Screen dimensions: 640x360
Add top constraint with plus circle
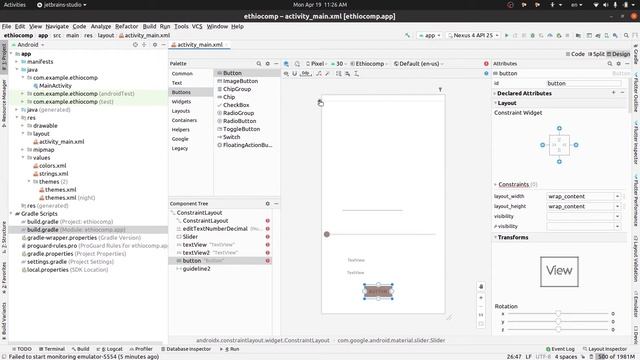point(559,129)
